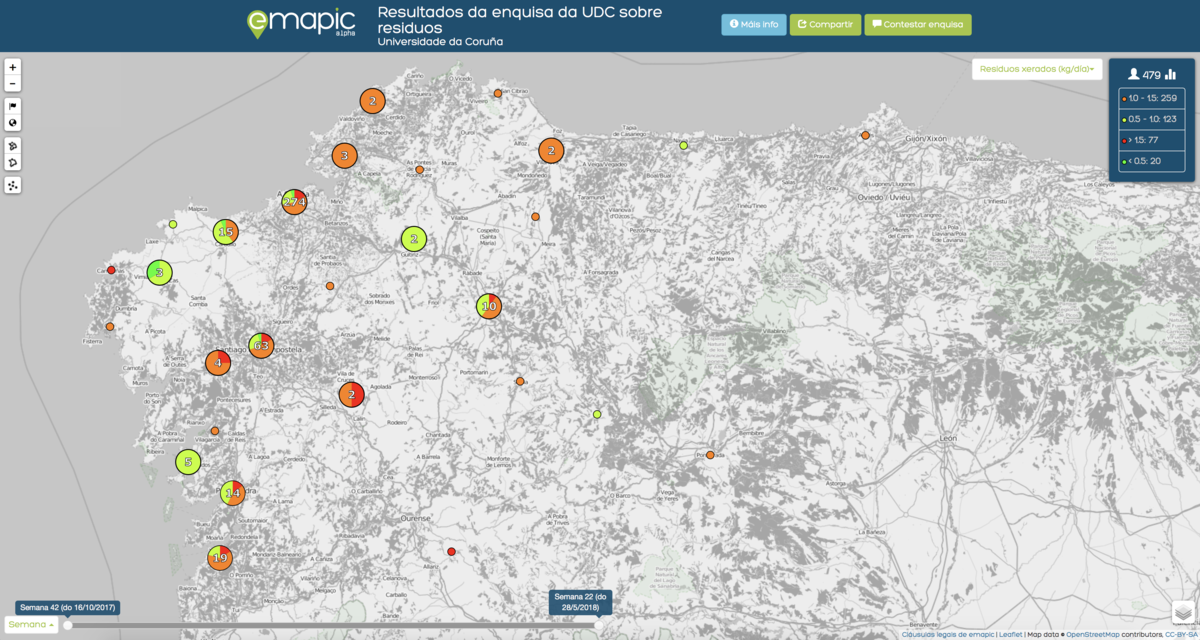
Task: Open the cluster marker labeled 19
Action: (x=220, y=558)
